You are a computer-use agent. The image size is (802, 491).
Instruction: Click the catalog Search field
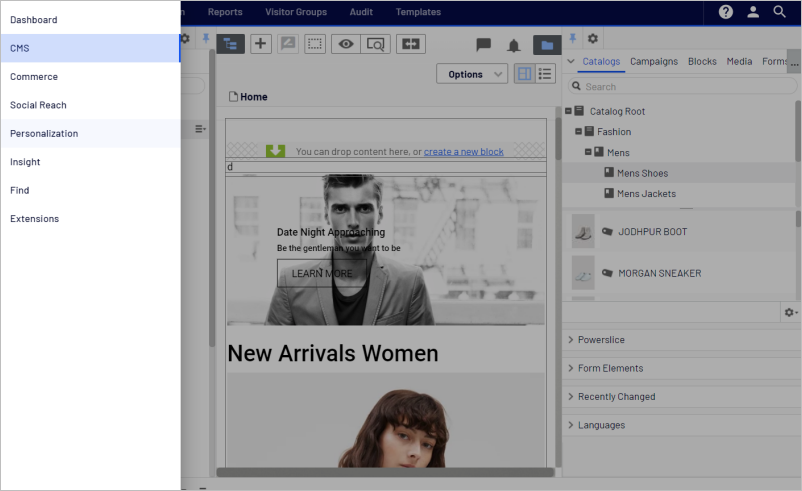click(680, 87)
